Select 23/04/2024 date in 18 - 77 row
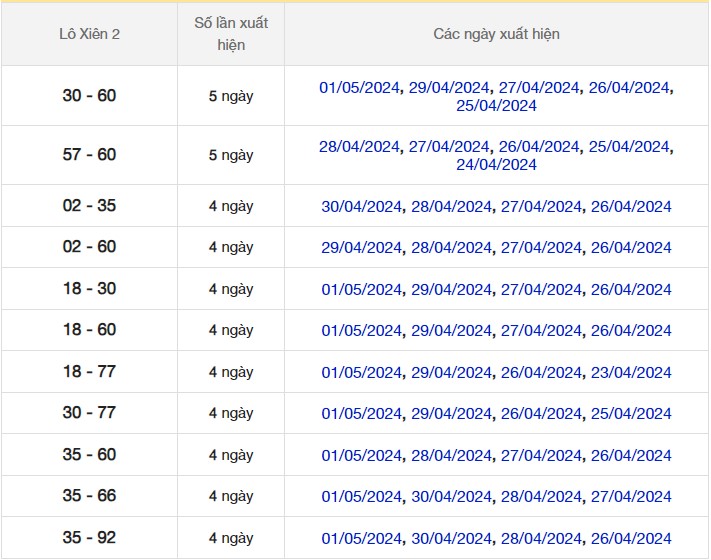The height and width of the screenshot is (560, 711). pyautogui.click(x=630, y=373)
